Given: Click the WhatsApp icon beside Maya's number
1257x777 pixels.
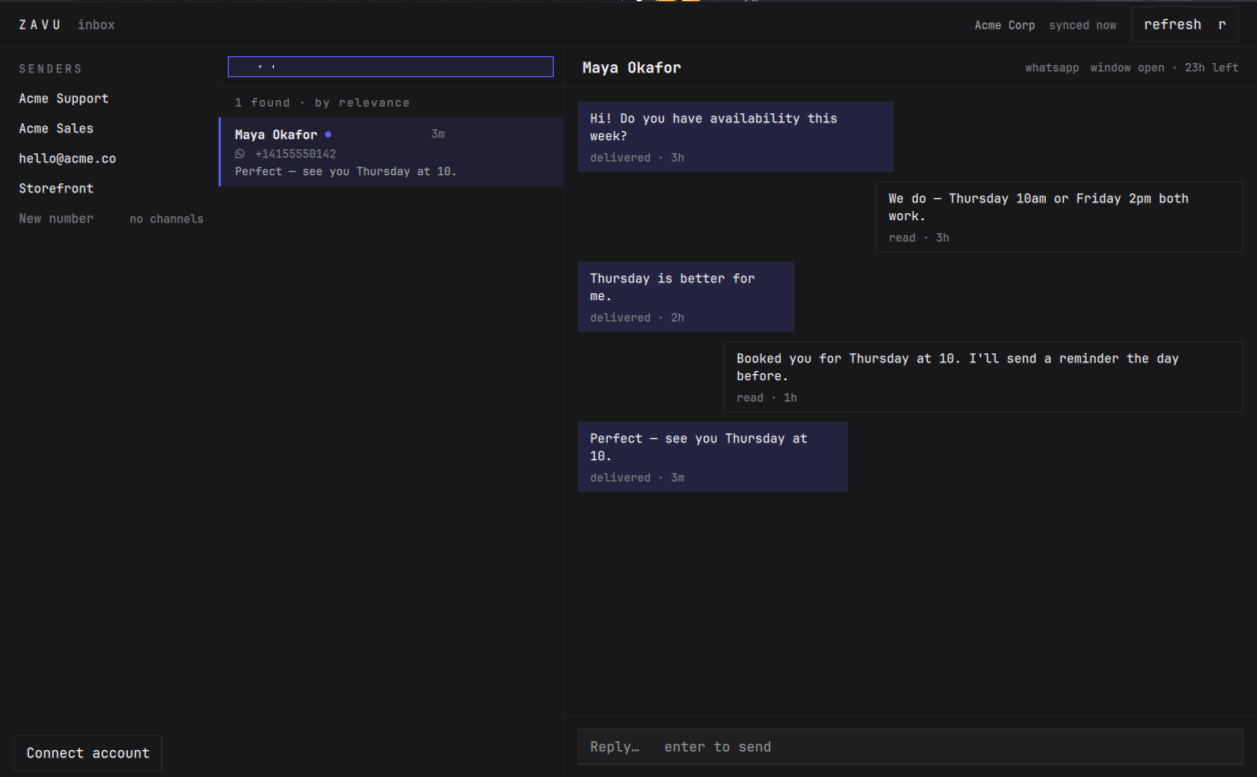Looking at the screenshot, I should pos(240,154).
